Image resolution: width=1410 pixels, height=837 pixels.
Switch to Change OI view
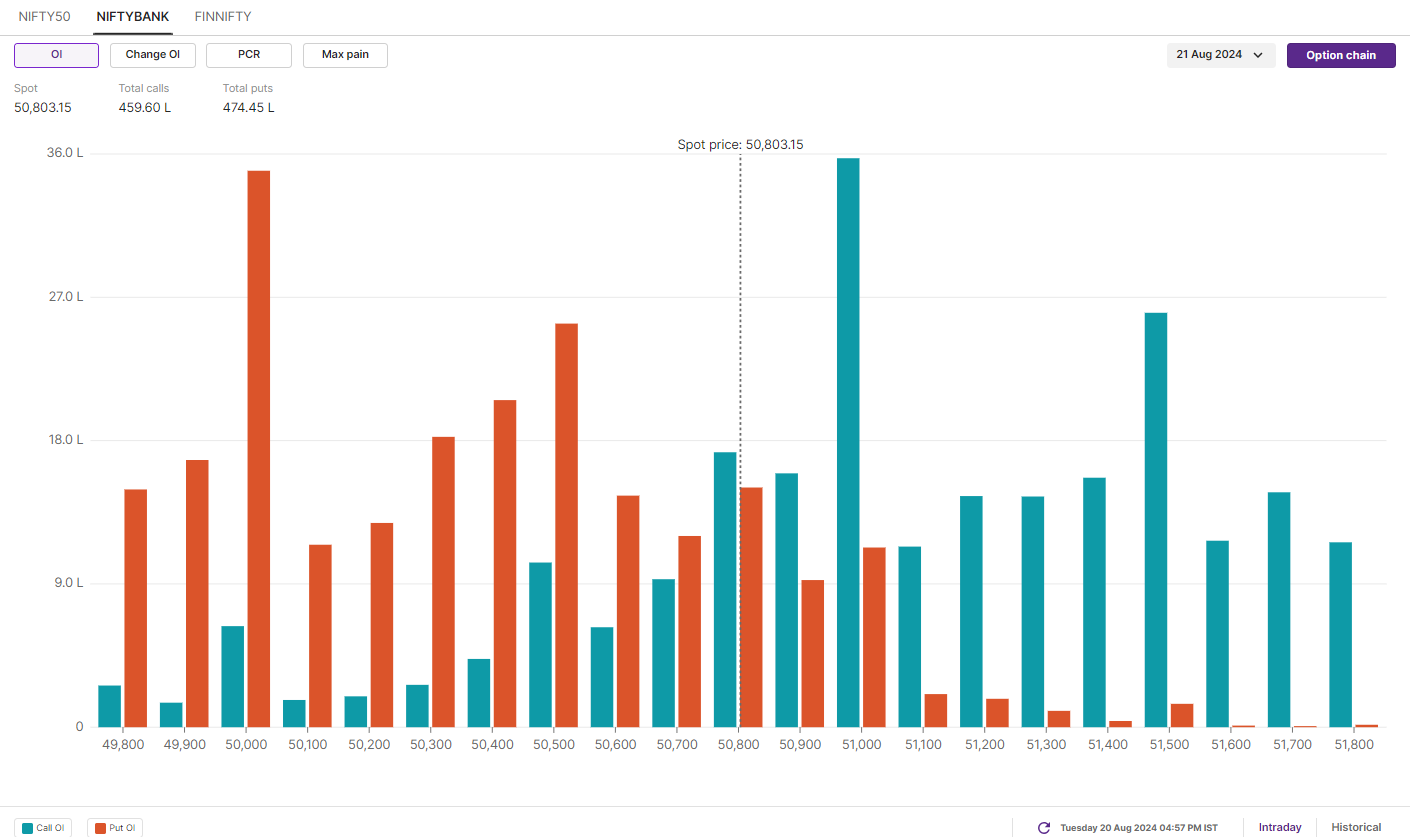point(153,55)
